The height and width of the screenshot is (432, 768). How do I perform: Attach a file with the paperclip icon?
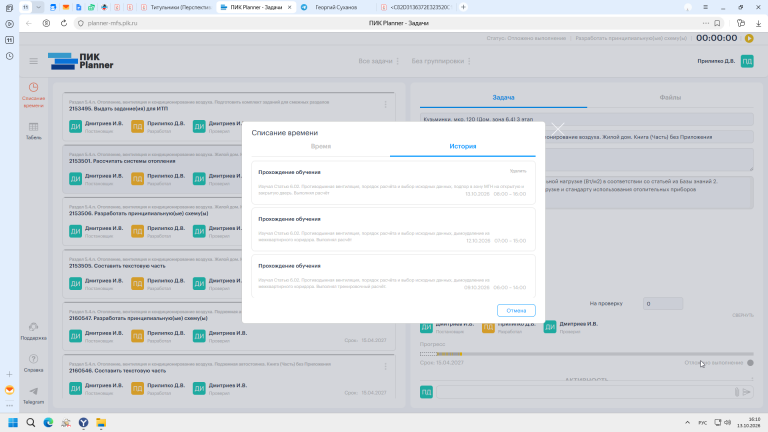pyautogui.click(x=736, y=392)
